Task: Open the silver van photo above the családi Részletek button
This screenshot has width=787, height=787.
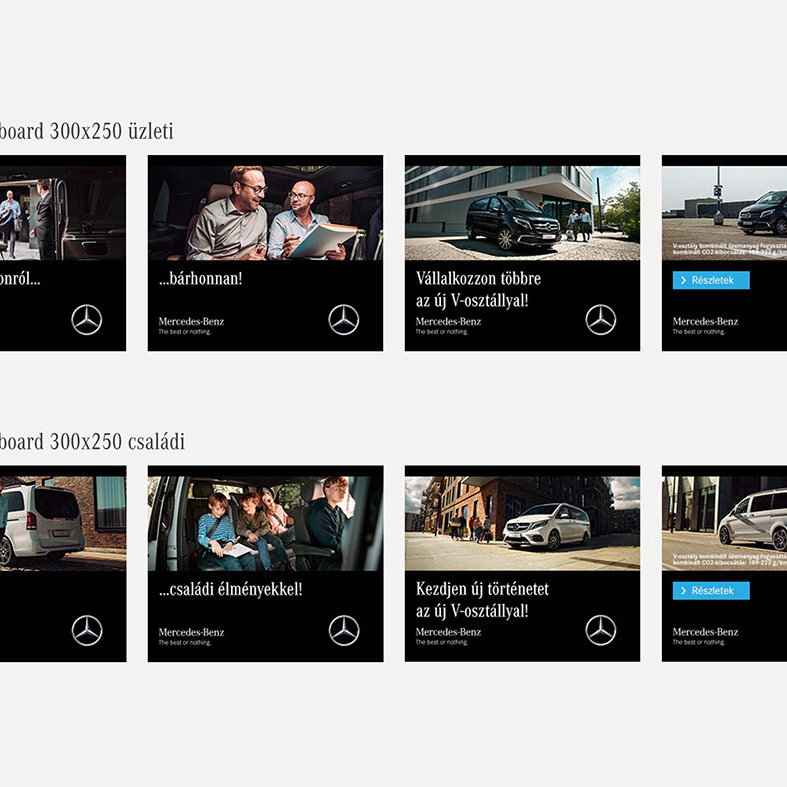Action: [724, 523]
